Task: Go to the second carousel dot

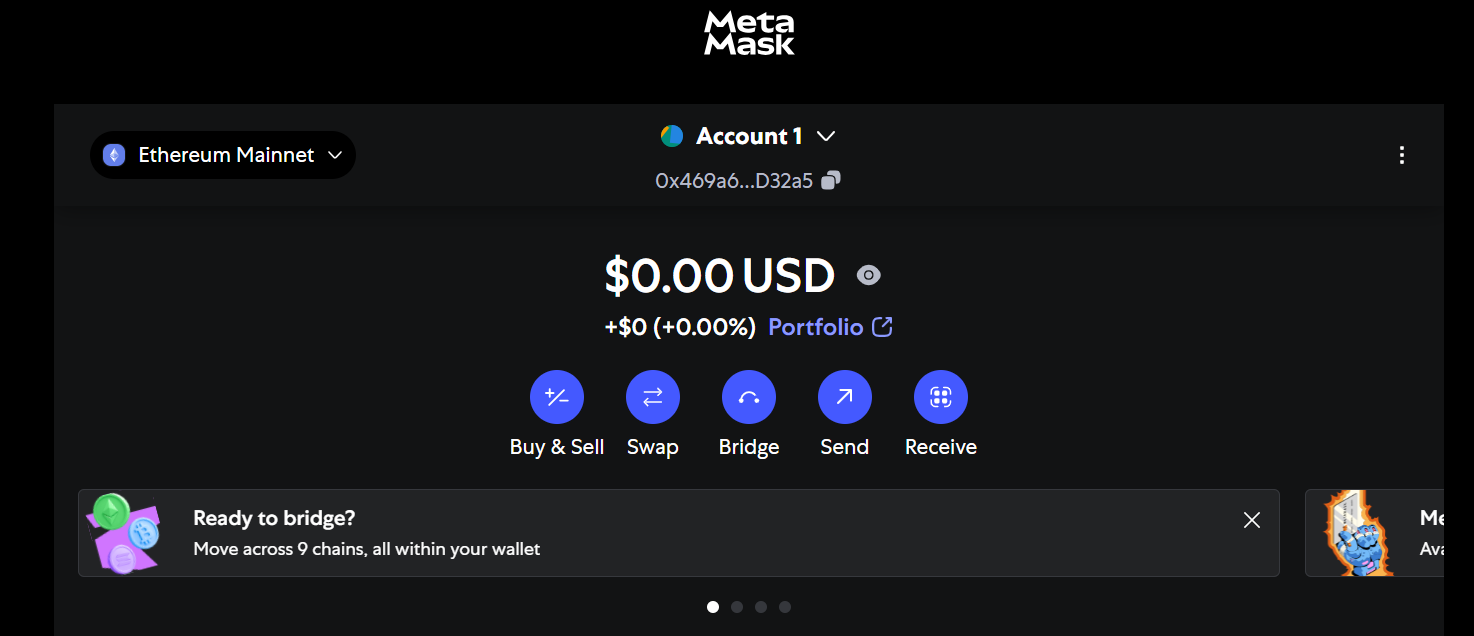Action: pyautogui.click(x=737, y=607)
